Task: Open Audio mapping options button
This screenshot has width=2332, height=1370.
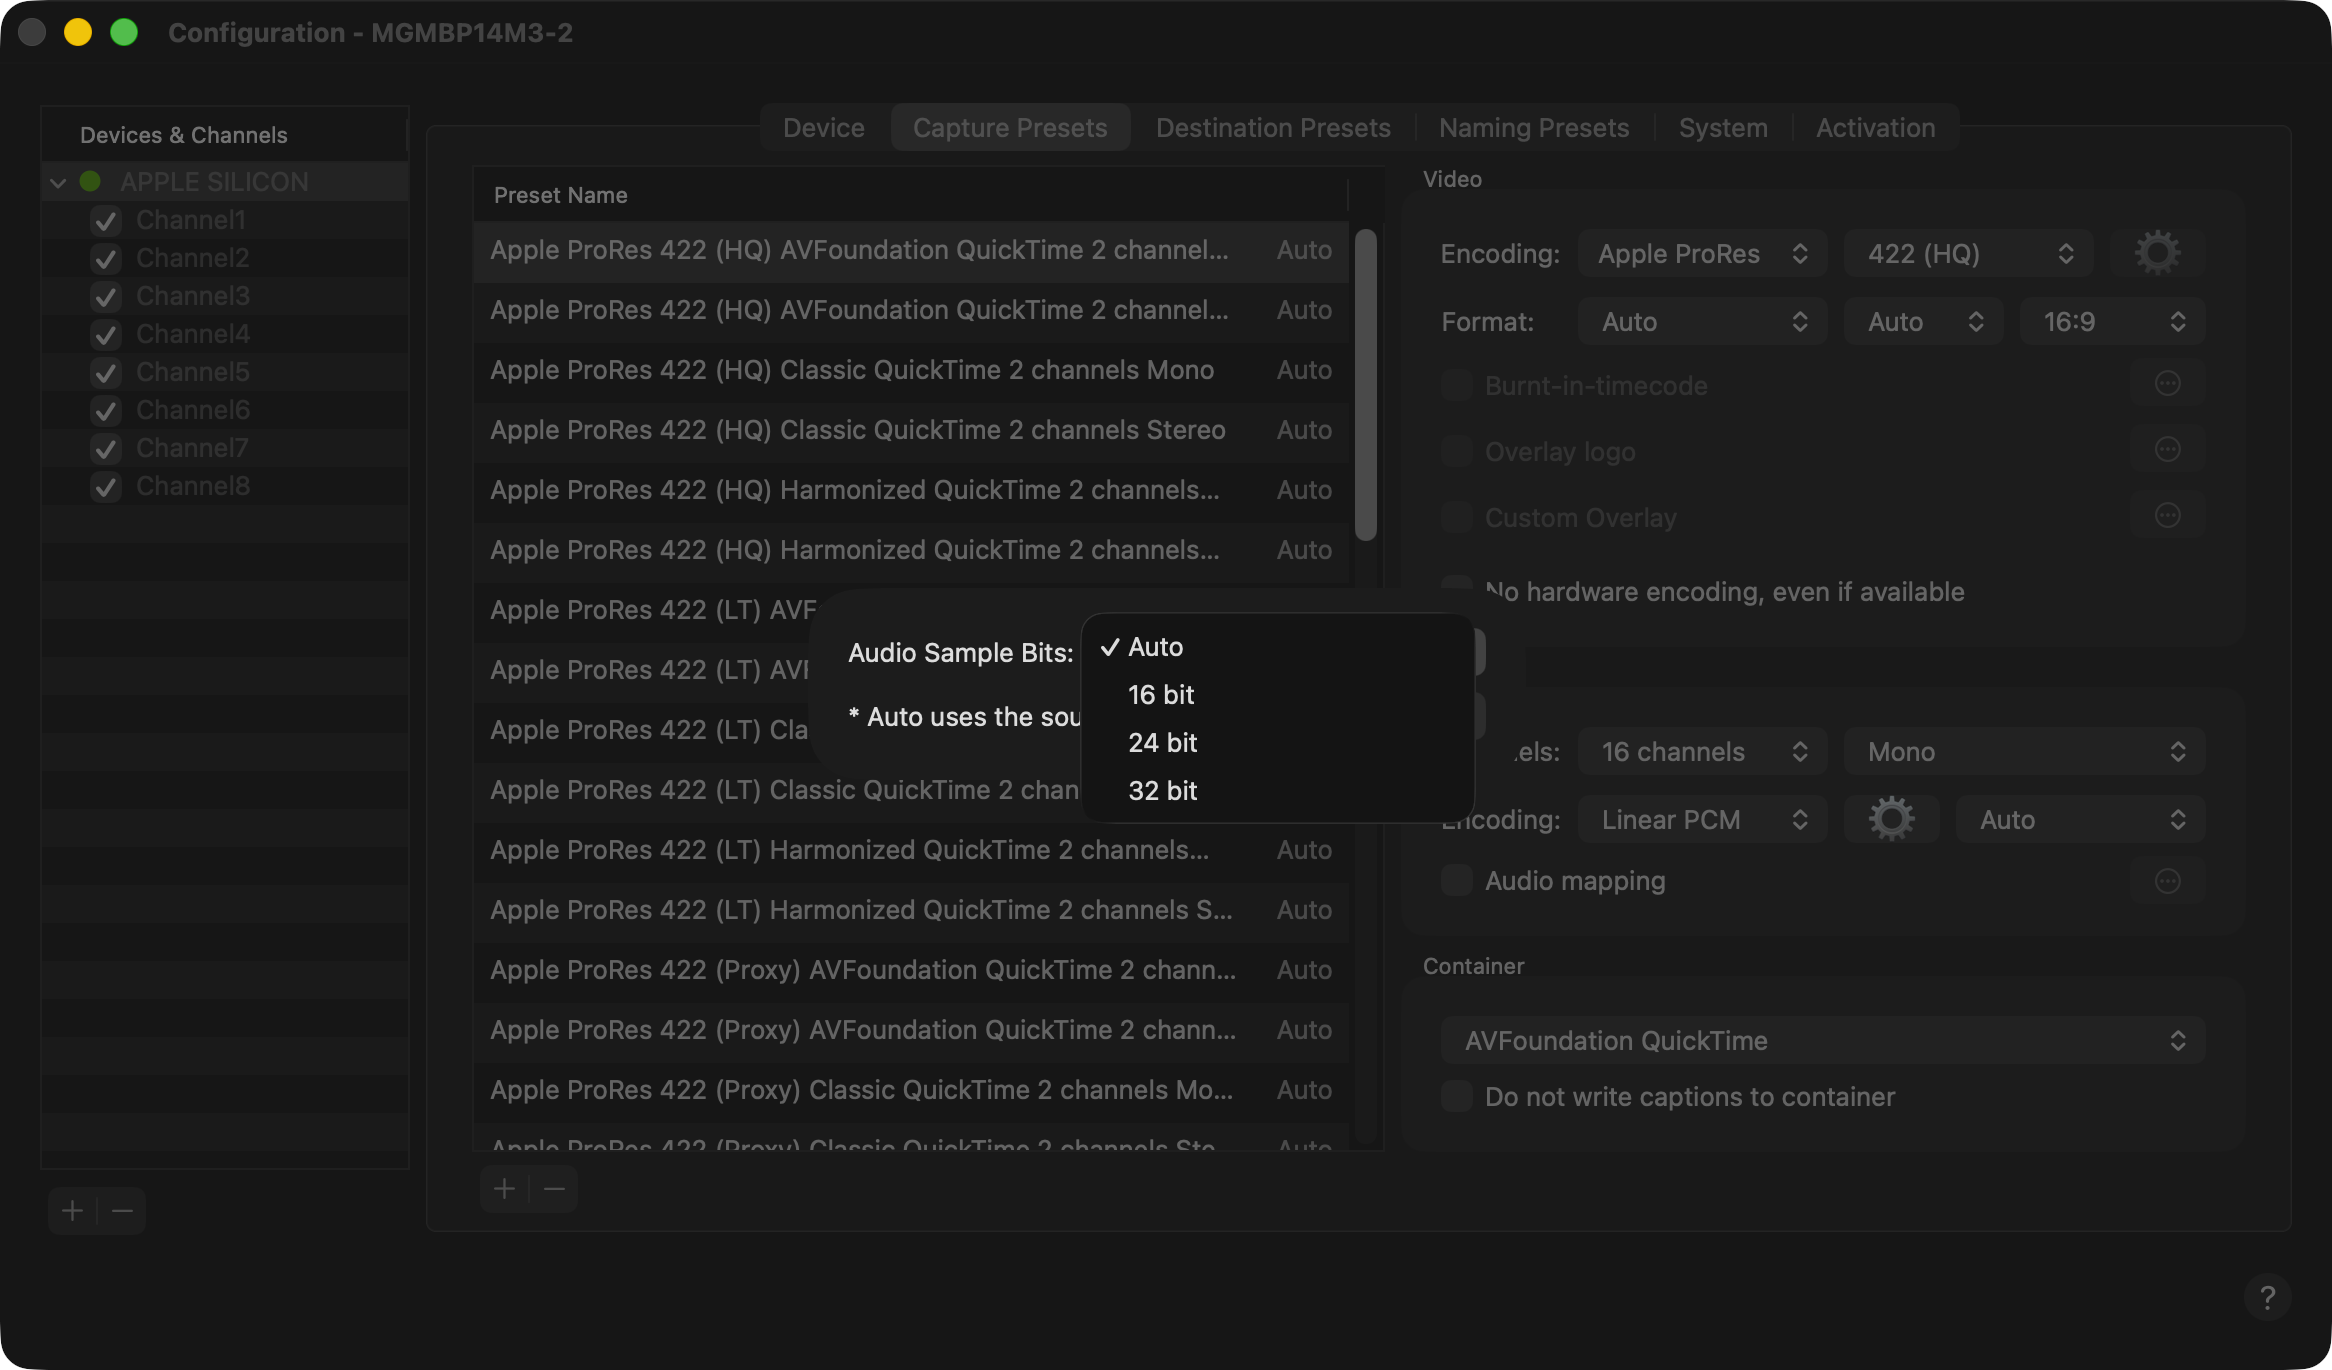Action: coord(2167,881)
